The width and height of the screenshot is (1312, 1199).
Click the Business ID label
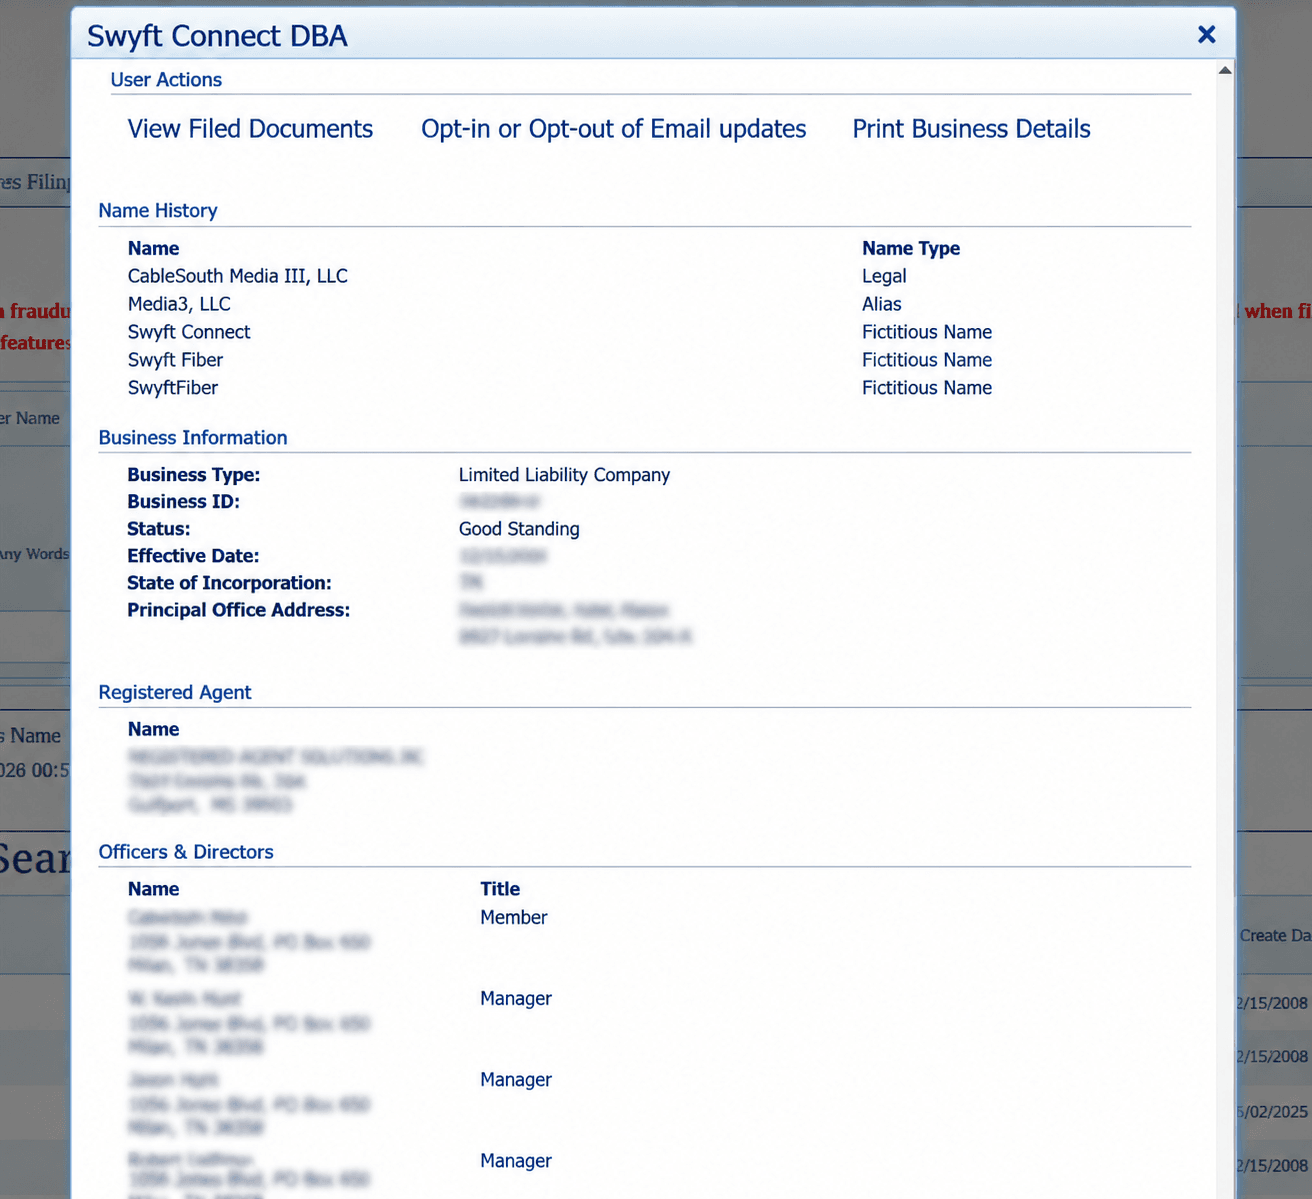(x=183, y=502)
